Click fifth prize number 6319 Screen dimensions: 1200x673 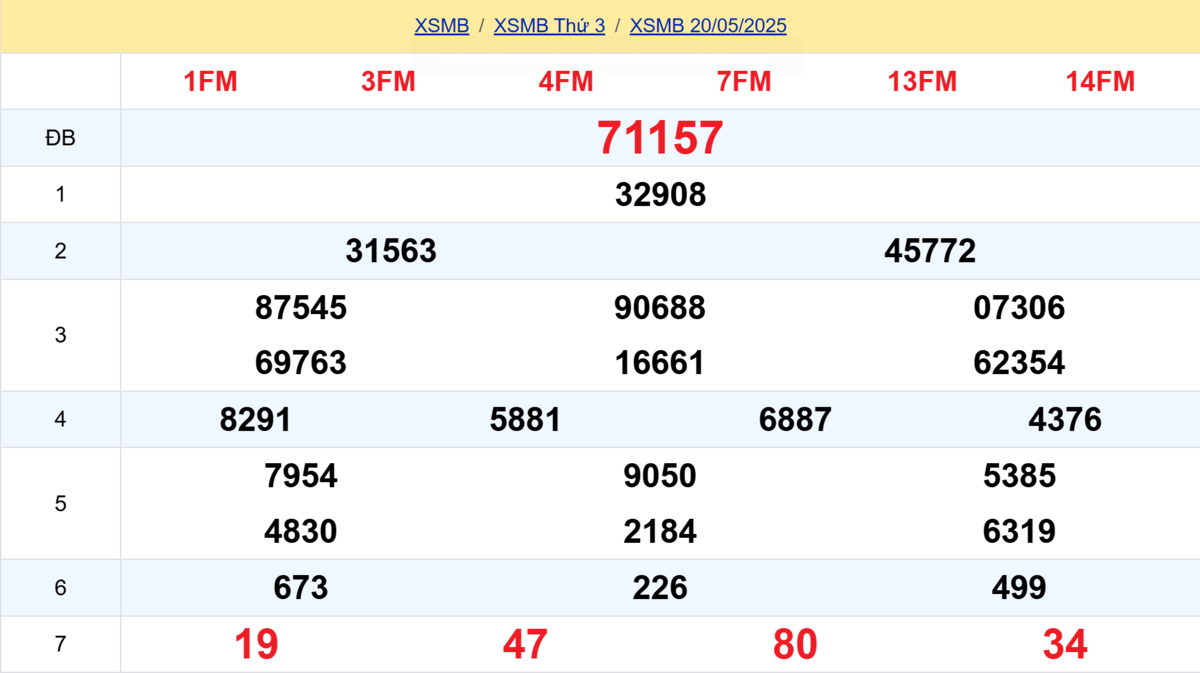[1019, 531]
